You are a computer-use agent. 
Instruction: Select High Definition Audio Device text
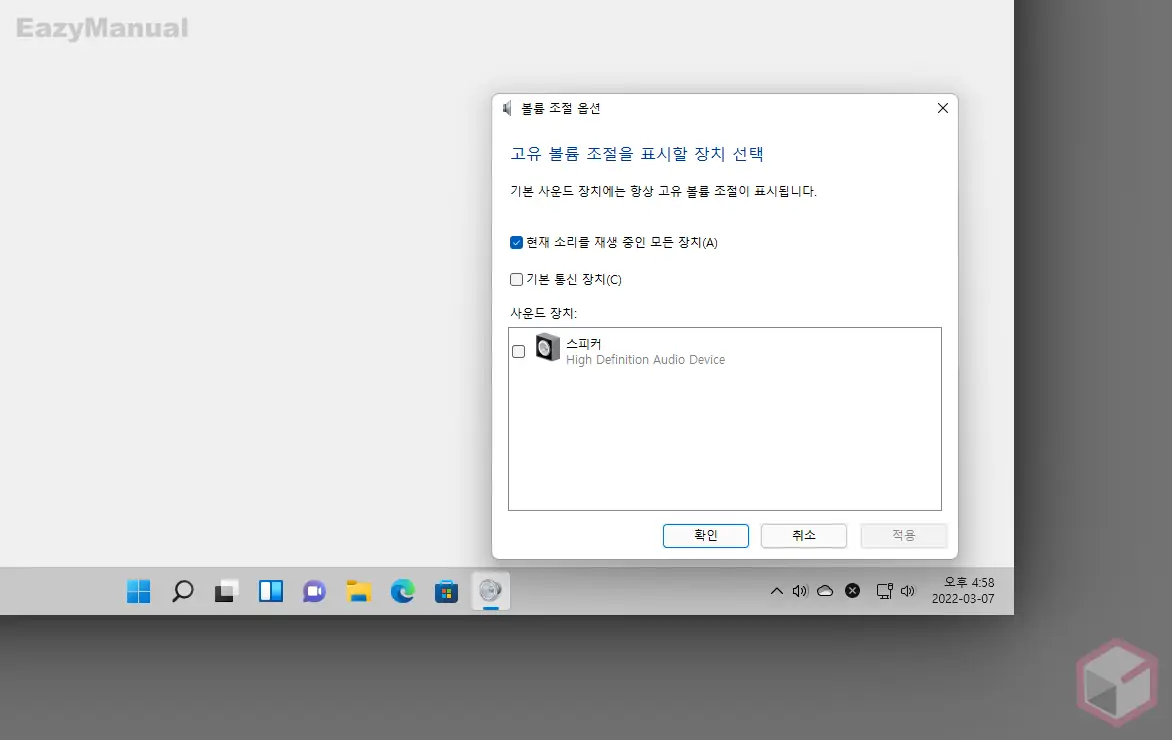[645, 360]
